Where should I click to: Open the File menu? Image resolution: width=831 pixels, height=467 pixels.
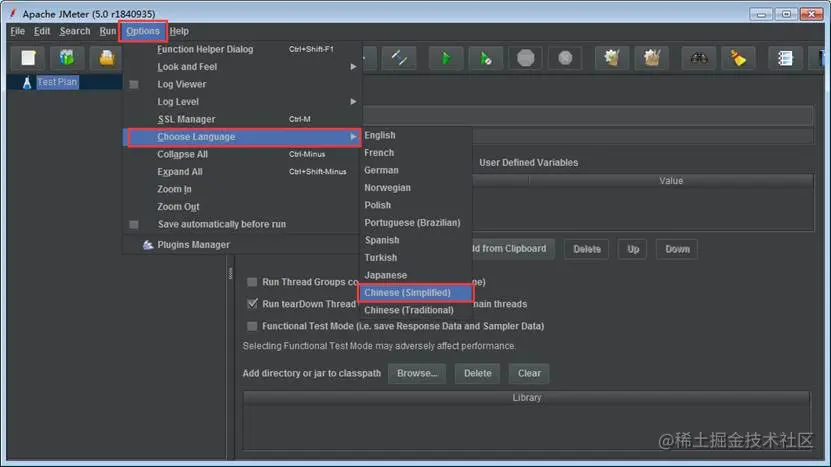17,31
